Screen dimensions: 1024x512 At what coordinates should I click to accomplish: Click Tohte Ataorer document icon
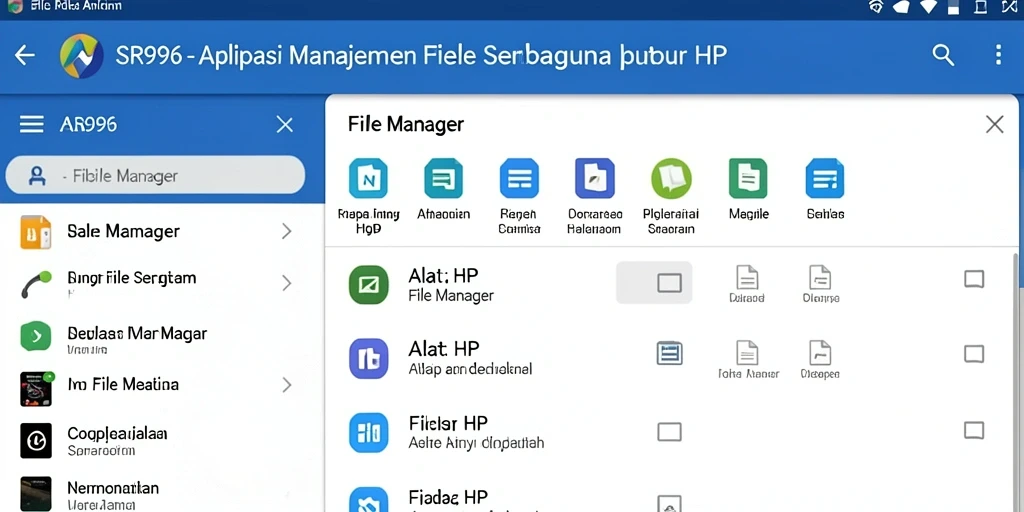[747, 353]
